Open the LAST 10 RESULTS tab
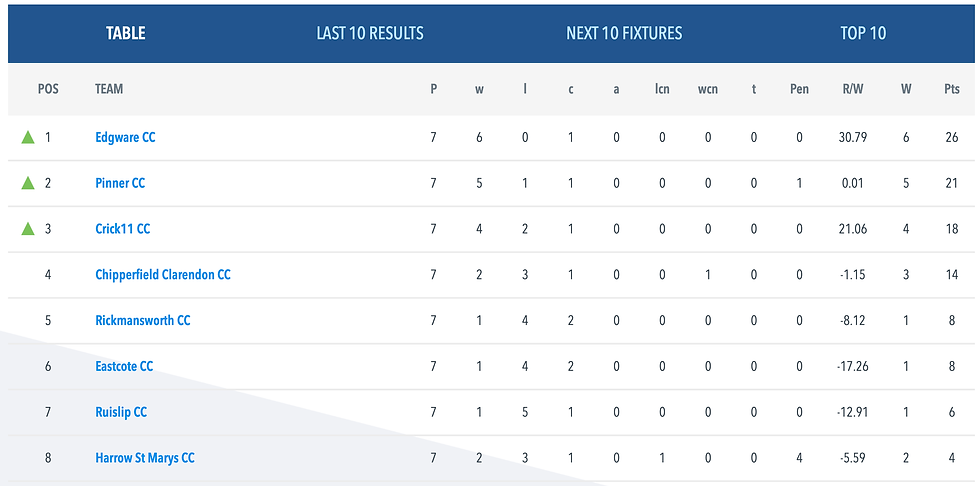This screenshot has height=486, width=980. (x=370, y=33)
